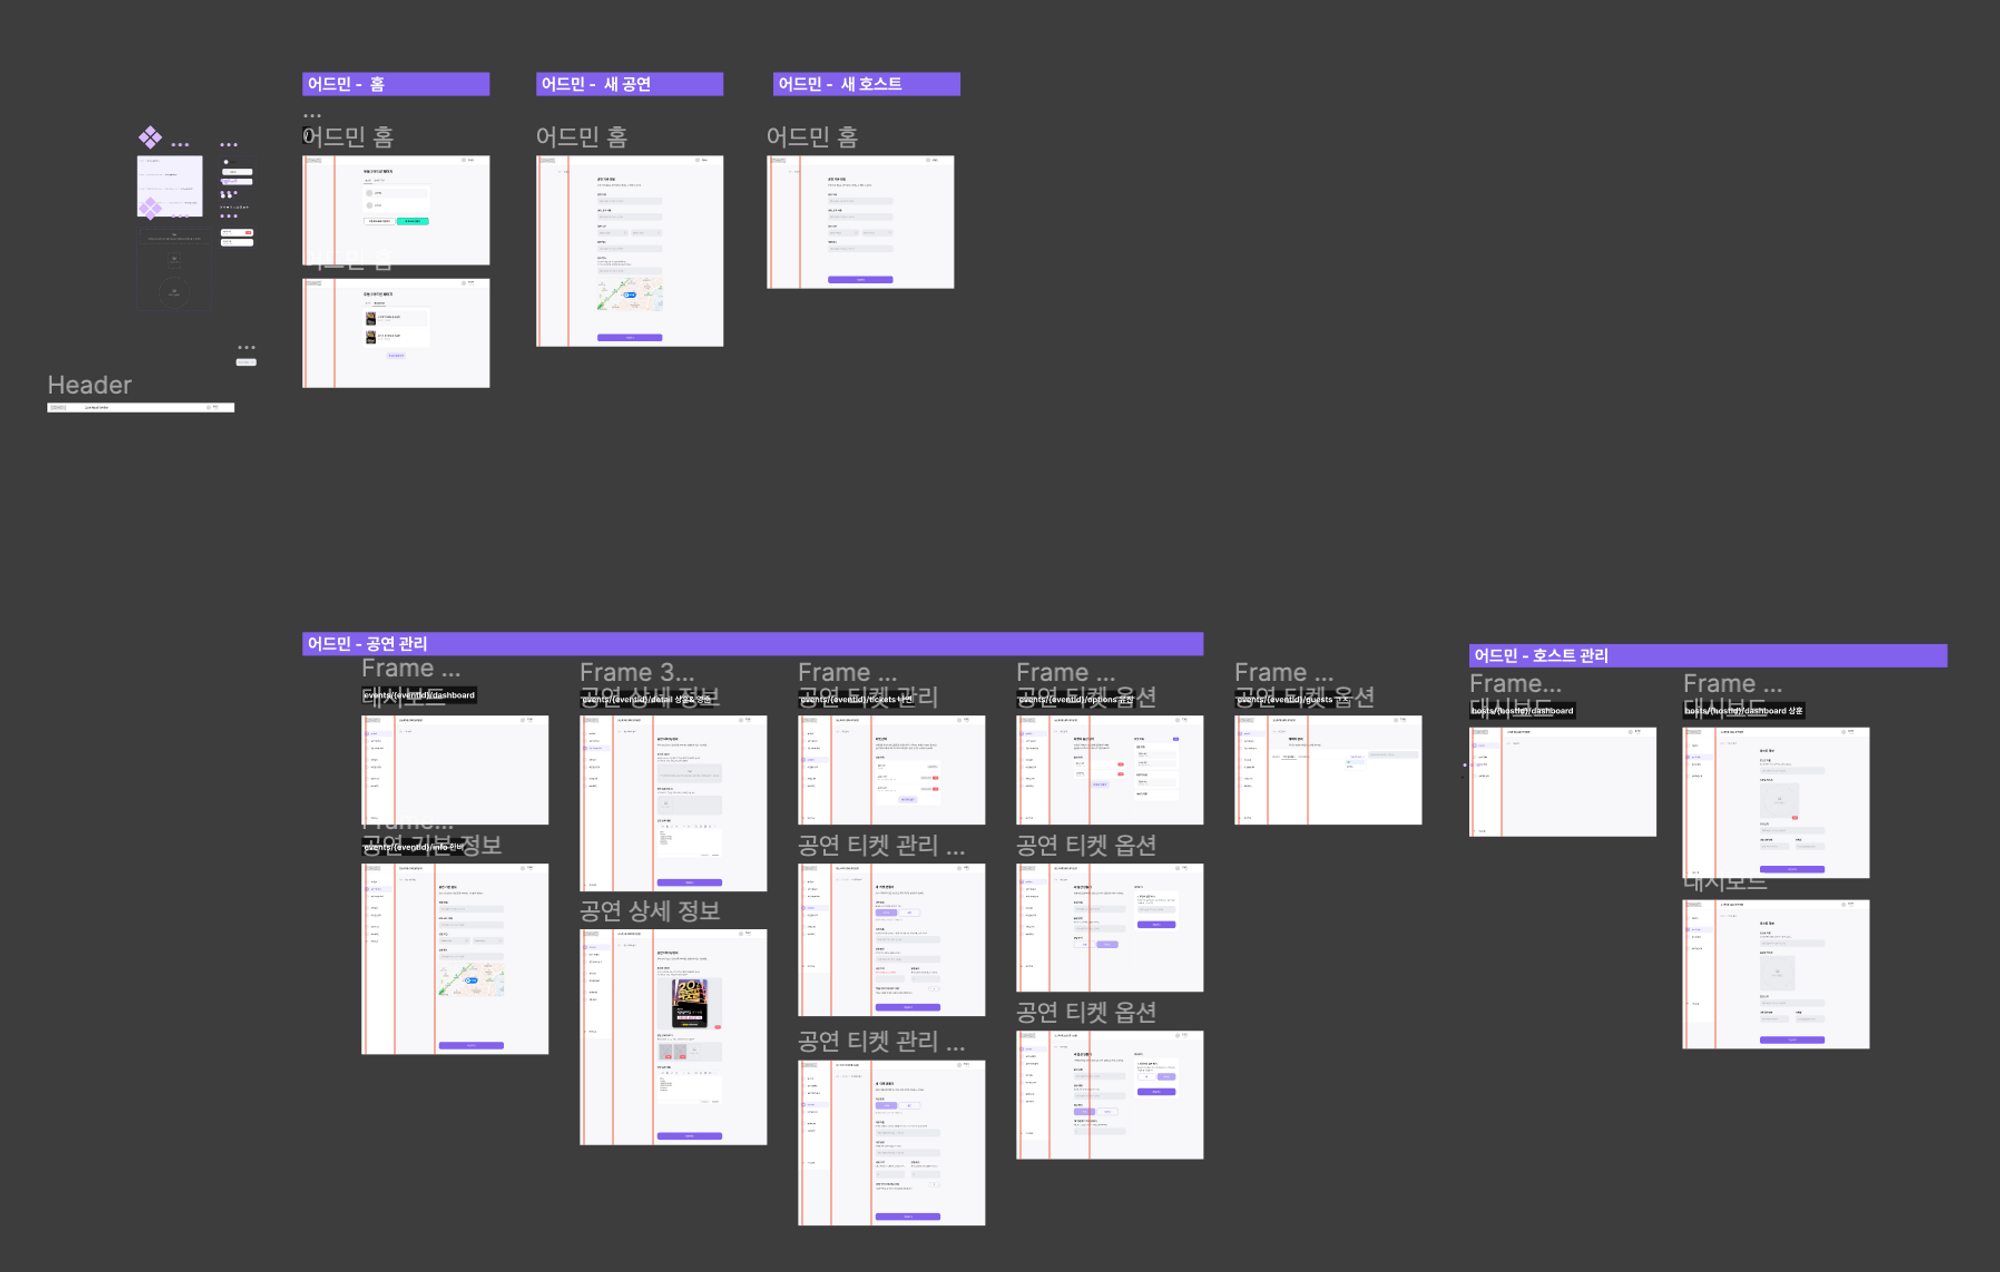Screen dimensions: 2000x1272
Task: Click the 어드민 - 호스트 관리 section header bar
Action: click(x=1707, y=655)
